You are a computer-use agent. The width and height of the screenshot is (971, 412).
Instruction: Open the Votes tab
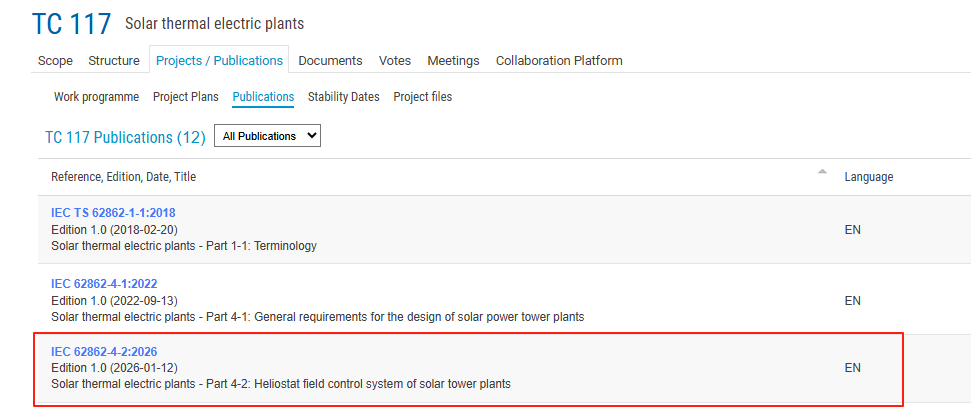pyautogui.click(x=395, y=60)
